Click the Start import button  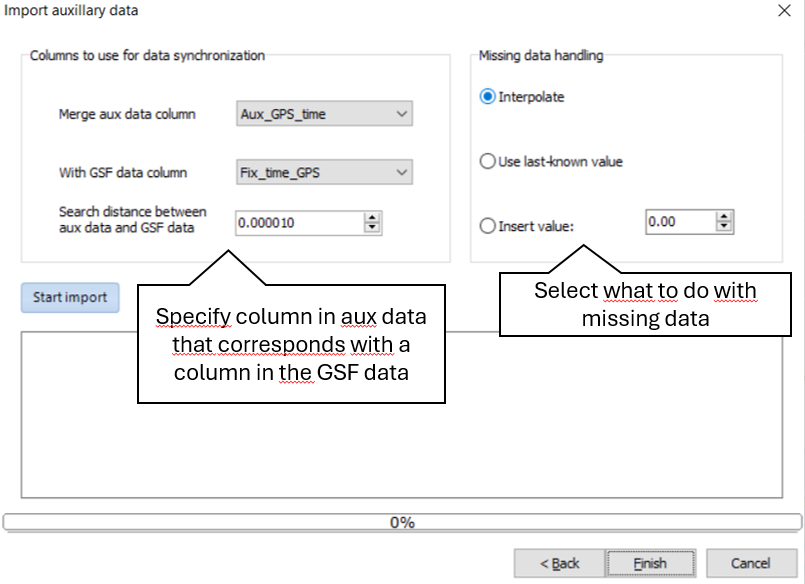(x=69, y=297)
